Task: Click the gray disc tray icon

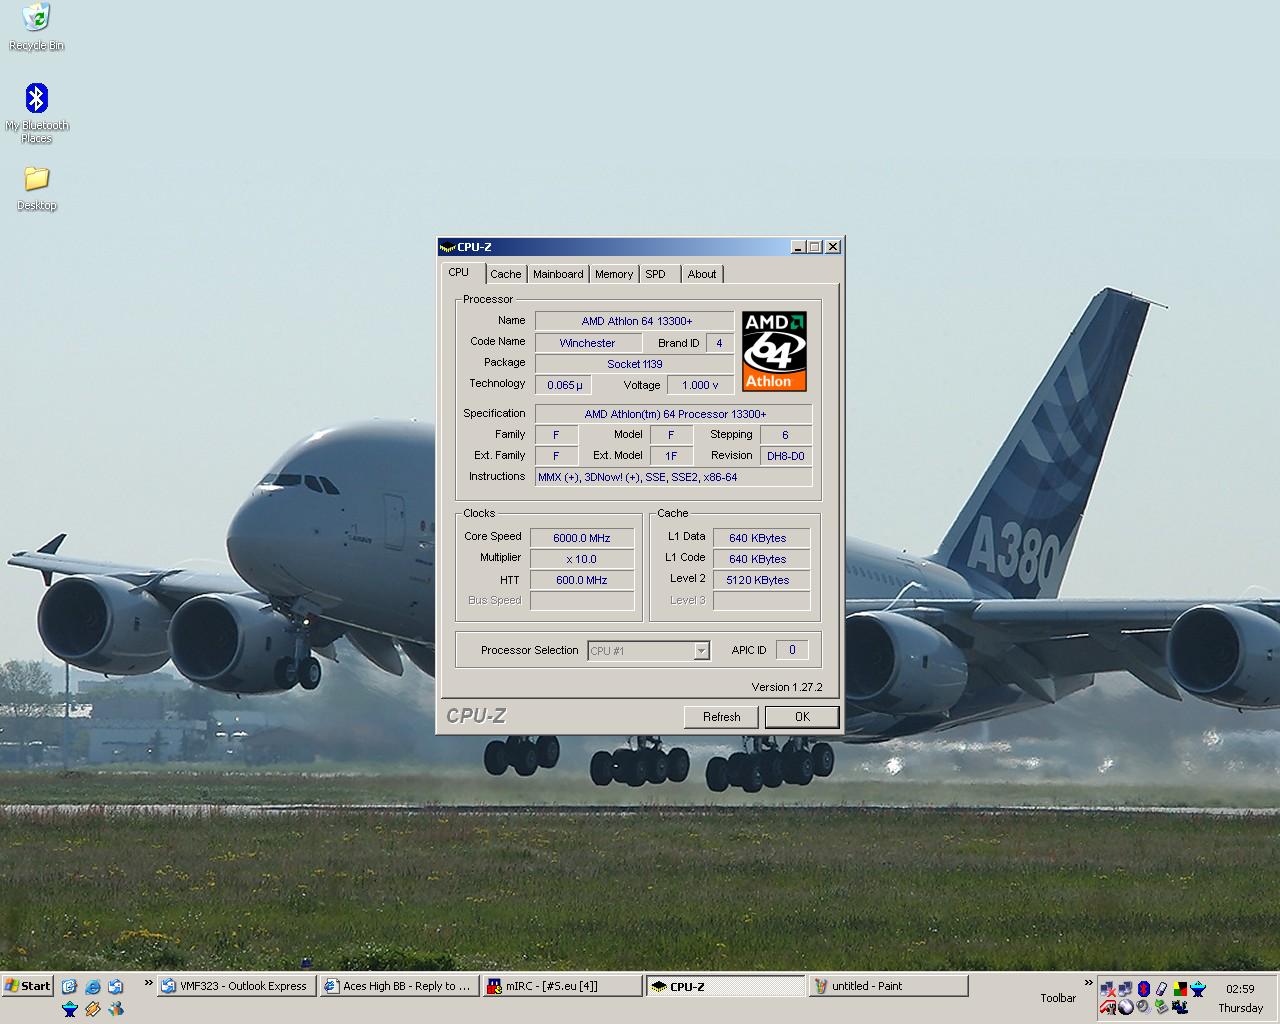Action: [x=1143, y=1007]
